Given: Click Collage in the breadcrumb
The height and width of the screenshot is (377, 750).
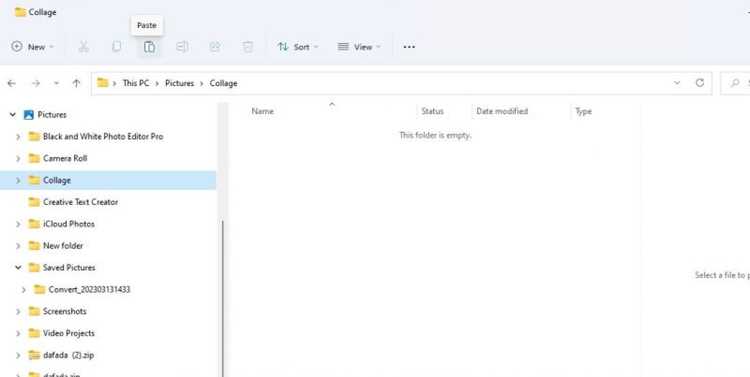Looking at the screenshot, I should 223,83.
